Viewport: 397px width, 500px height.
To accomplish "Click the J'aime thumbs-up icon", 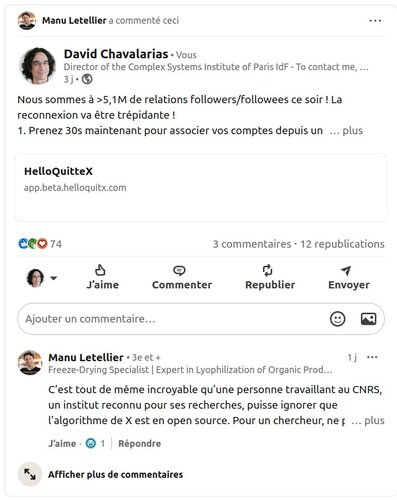I will (100, 270).
